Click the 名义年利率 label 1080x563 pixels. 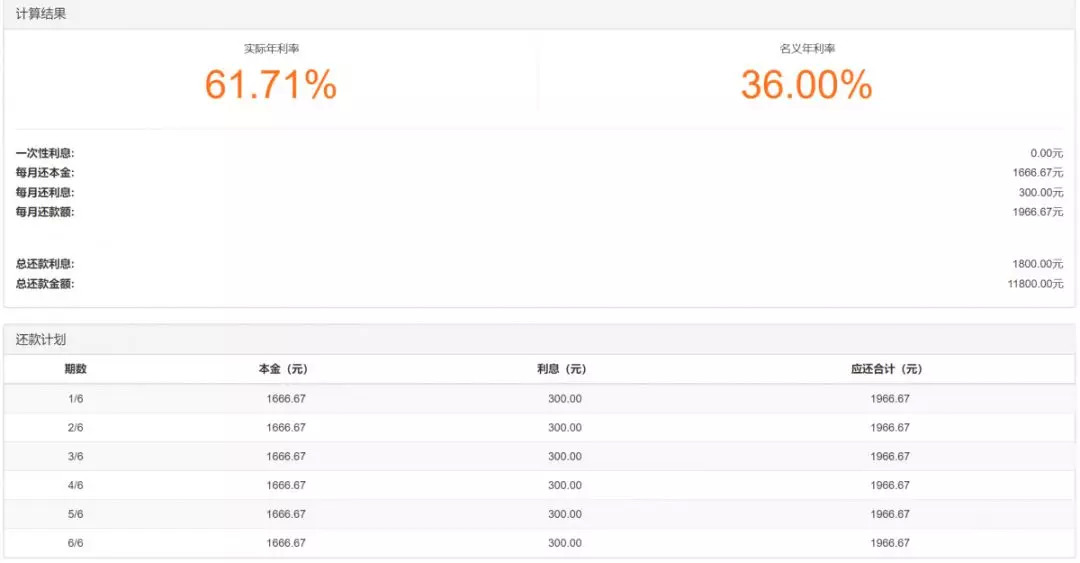[807, 49]
